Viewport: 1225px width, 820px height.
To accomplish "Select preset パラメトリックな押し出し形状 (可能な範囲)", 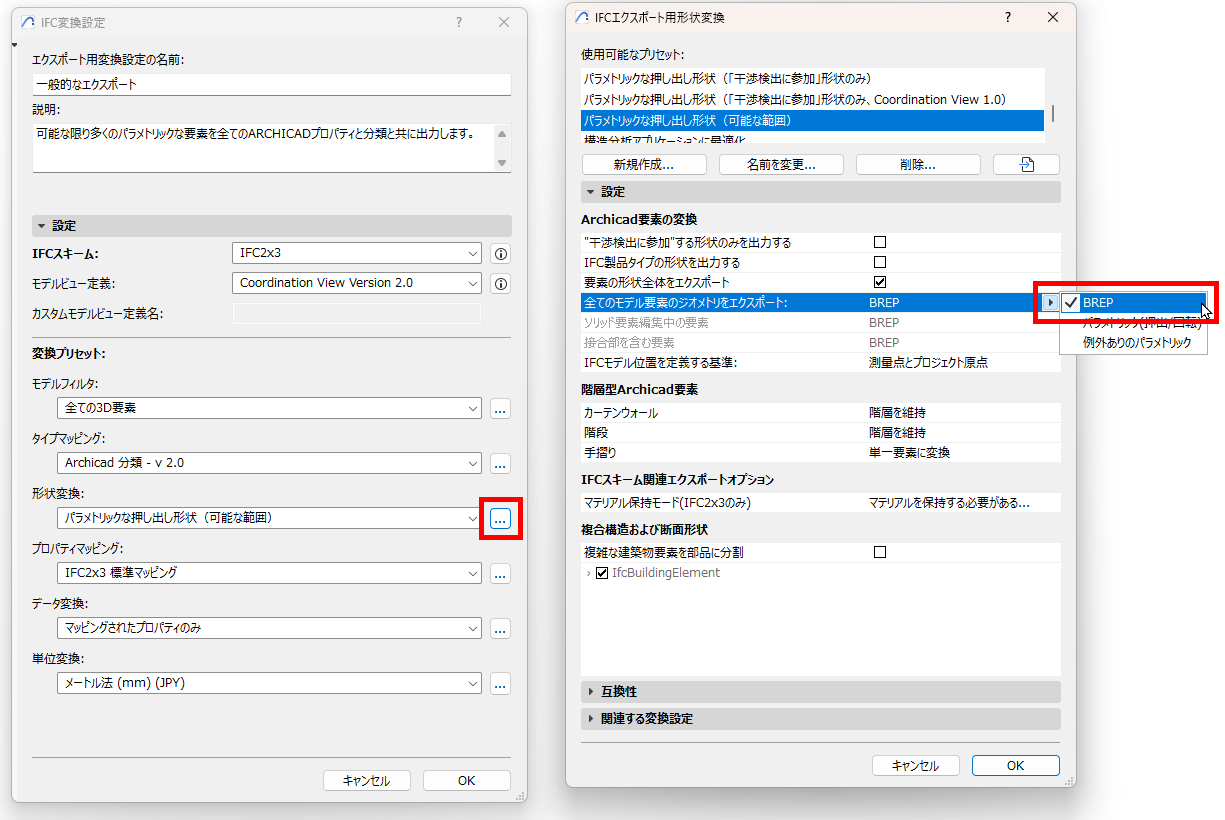I will [x=812, y=120].
